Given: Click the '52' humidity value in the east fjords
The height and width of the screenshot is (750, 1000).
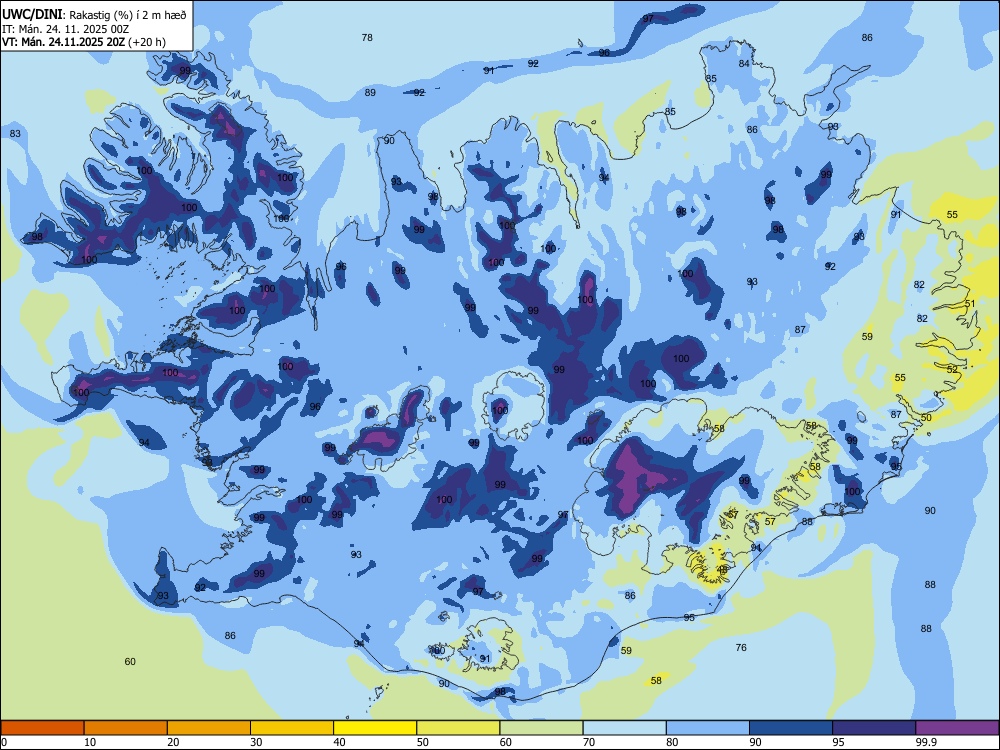Looking at the screenshot, I should coord(952,369).
